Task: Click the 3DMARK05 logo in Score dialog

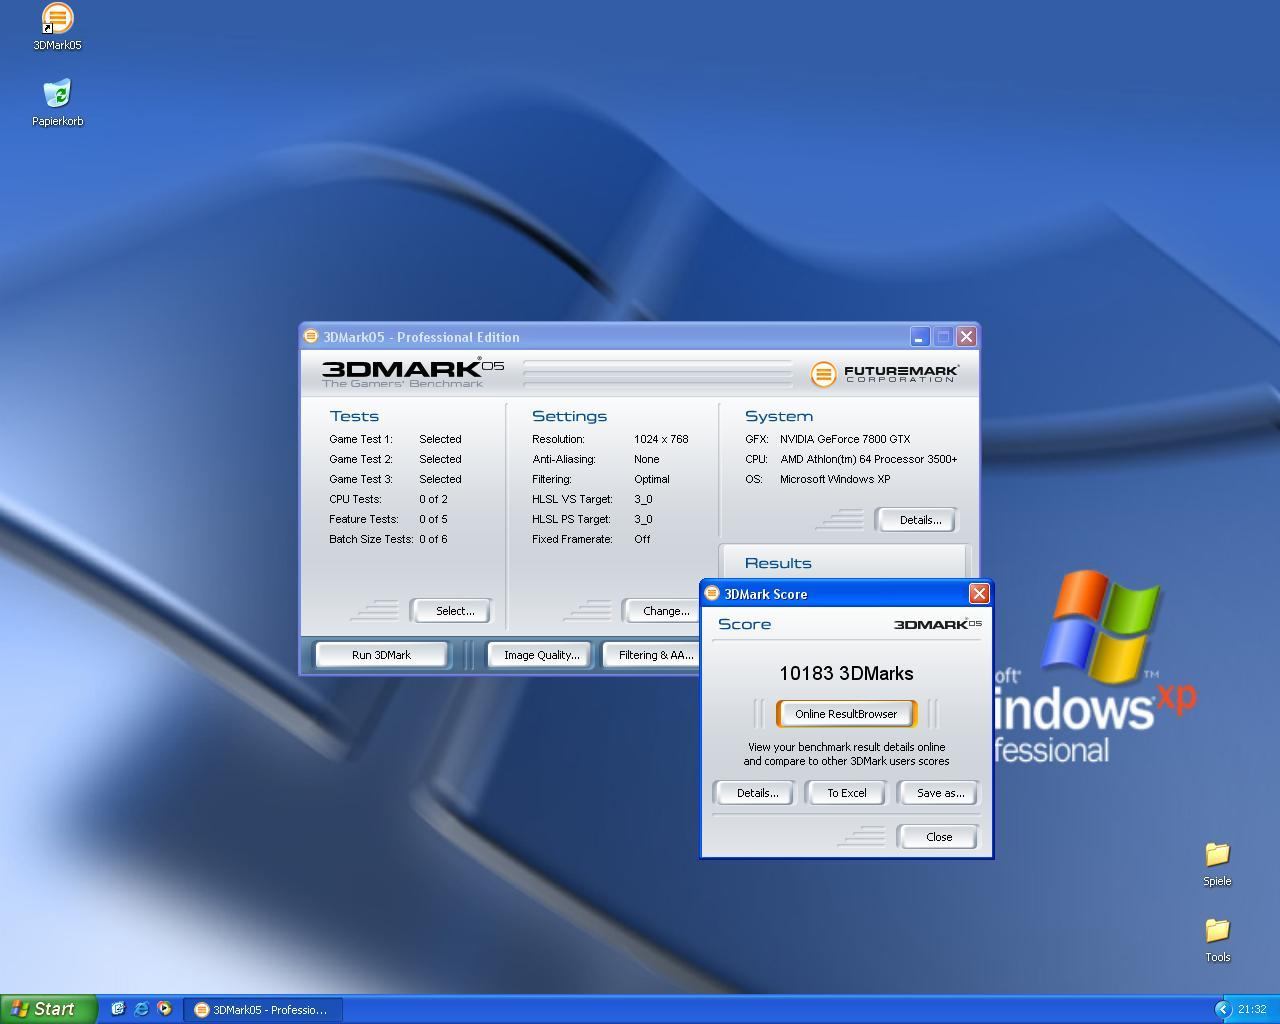Action: pyautogui.click(x=937, y=624)
